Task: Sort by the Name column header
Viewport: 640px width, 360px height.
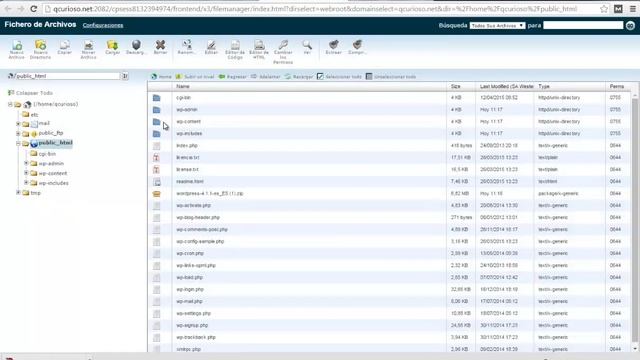Action: click(x=309, y=87)
